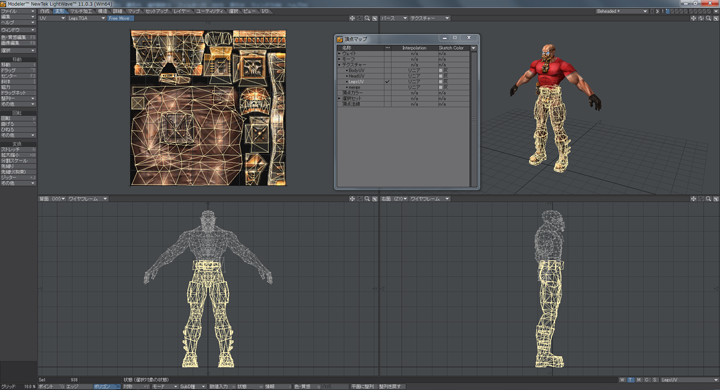
Task: Open the テクスチャー render style dropdown
Action: coord(429,18)
